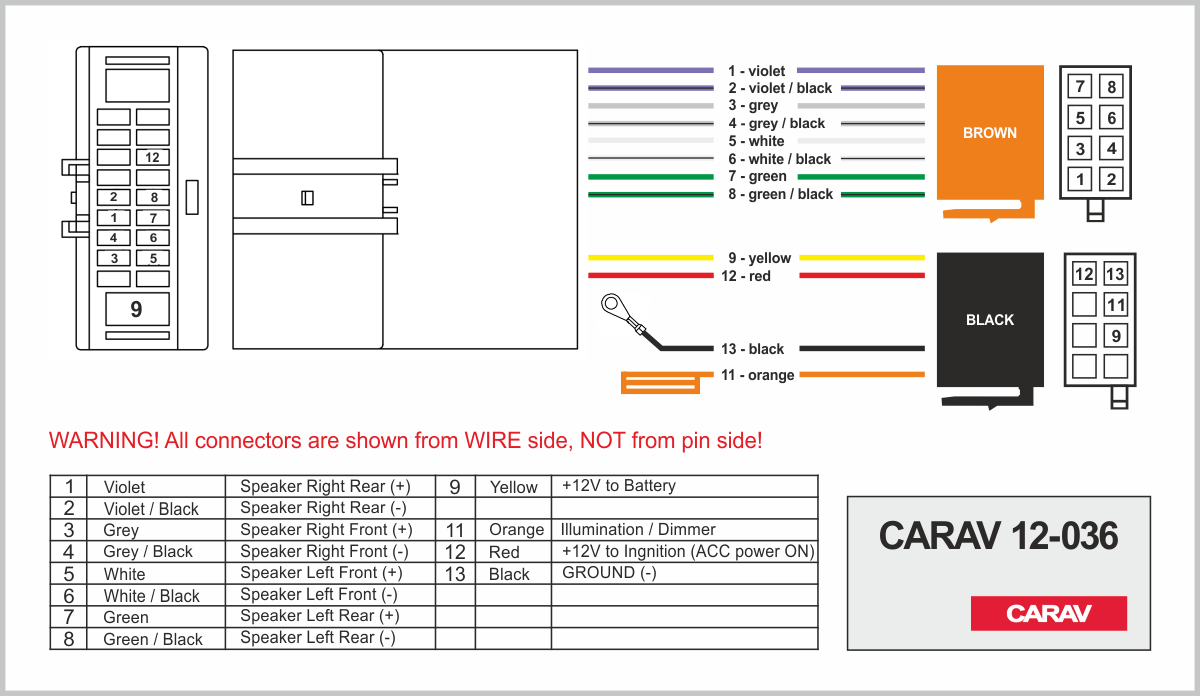Click the CARAV 12-036 model title

click(x=998, y=537)
